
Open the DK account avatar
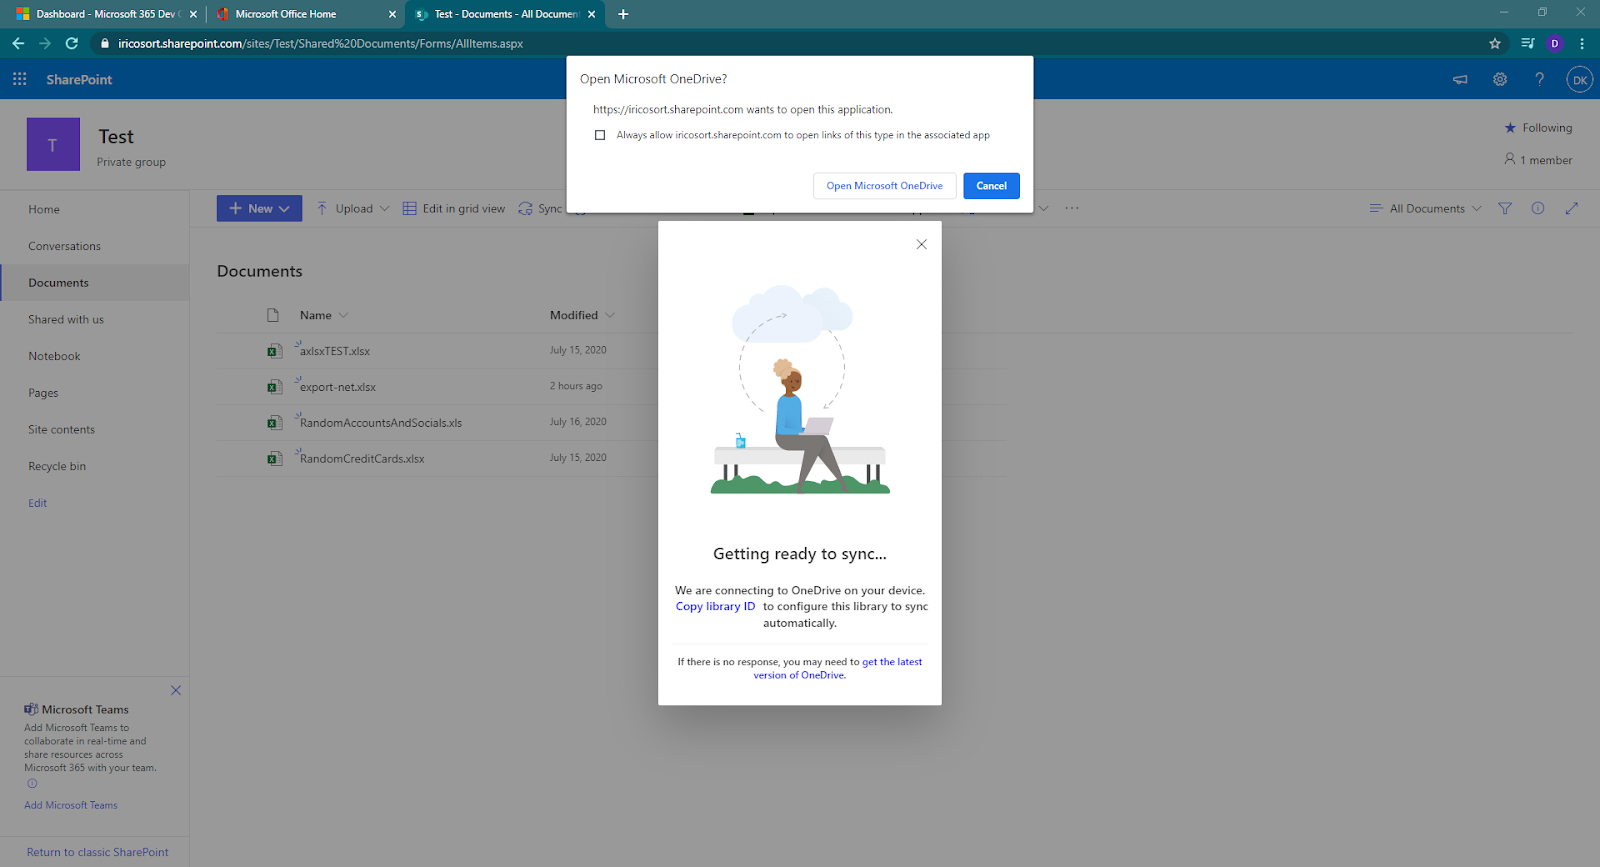point(1580,80)
